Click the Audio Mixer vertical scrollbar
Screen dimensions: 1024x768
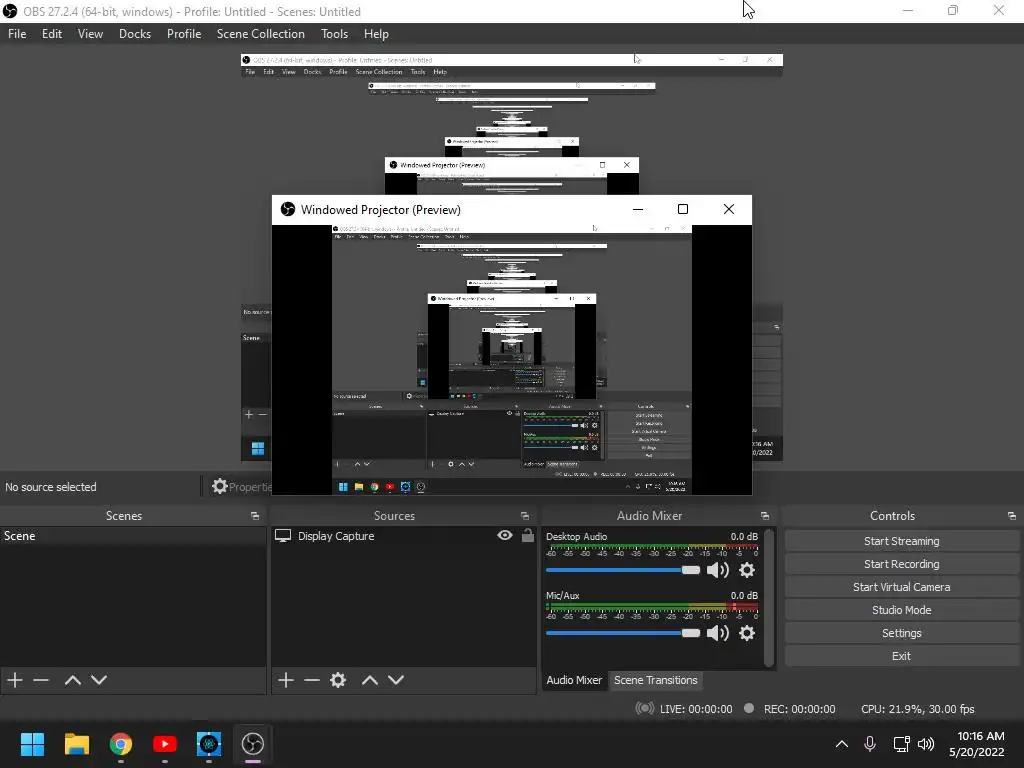[x=769, y=598]
